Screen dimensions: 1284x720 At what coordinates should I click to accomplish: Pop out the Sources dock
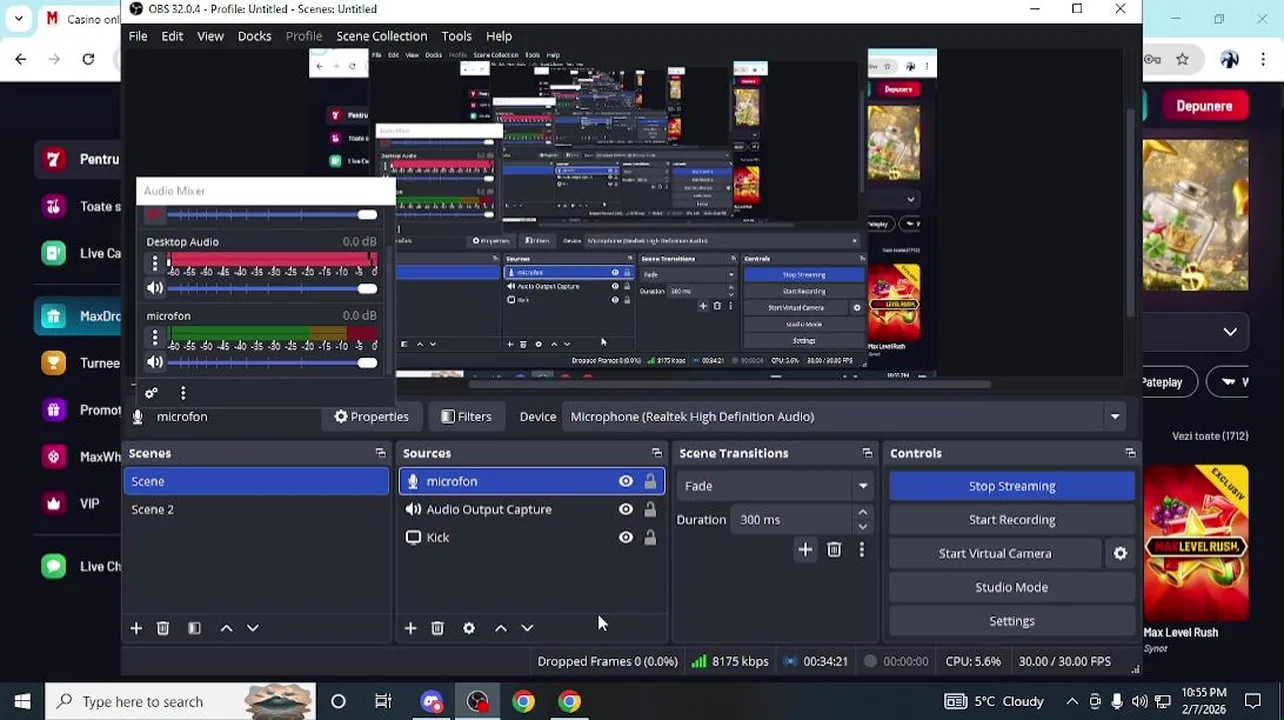click(x=657, y=453)
